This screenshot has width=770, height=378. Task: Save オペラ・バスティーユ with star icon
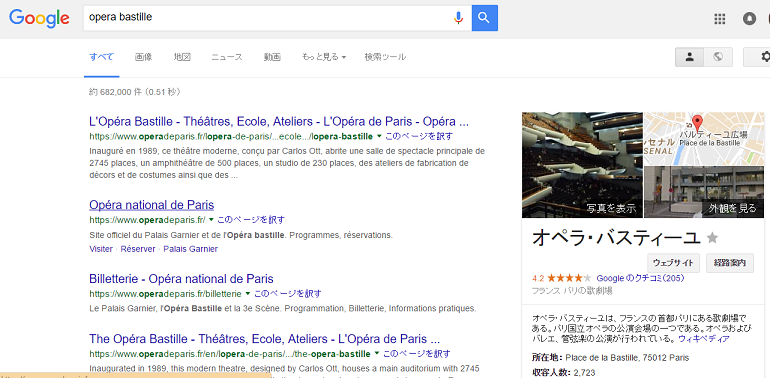[x=712, y=239]
